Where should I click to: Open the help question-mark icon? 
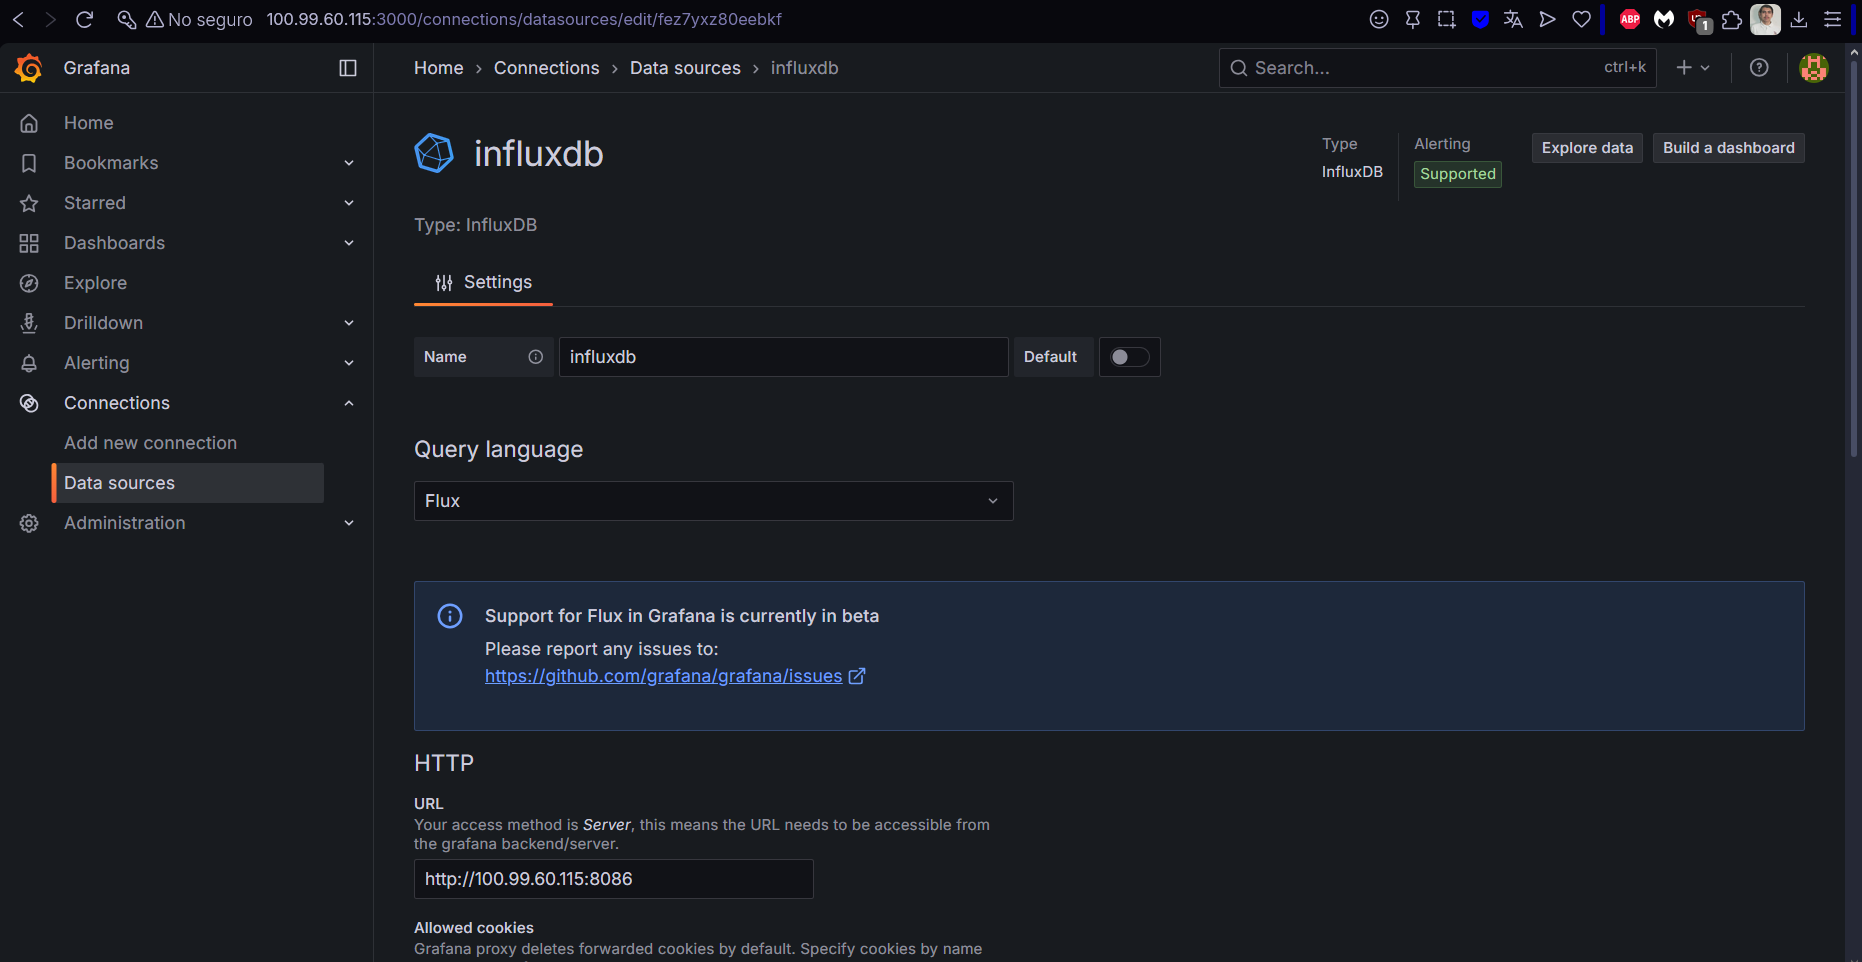click(1759, 68)
